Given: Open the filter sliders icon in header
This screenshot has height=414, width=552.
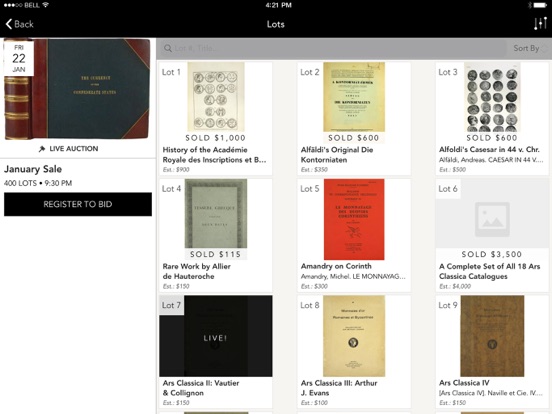Looking at the screenshot, I should click(x=540, y=24).
